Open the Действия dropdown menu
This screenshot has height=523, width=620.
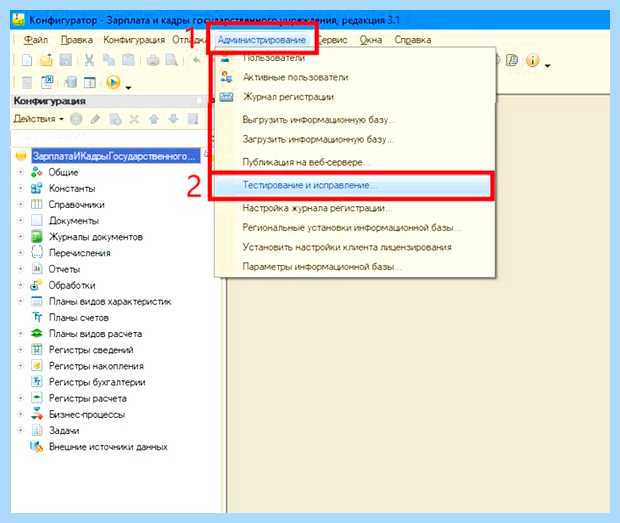click(x=38, y=119)
